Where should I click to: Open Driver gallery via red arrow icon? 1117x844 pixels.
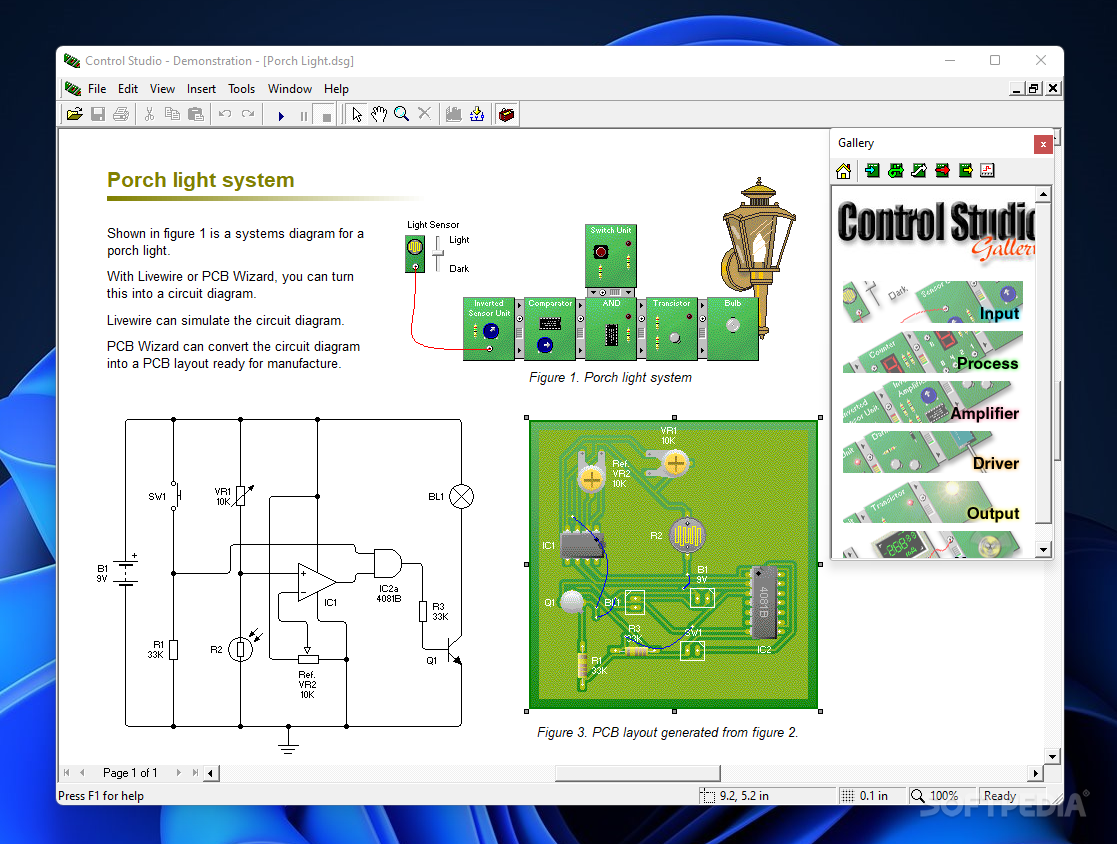pyautogui.click(x=942, y=170)
